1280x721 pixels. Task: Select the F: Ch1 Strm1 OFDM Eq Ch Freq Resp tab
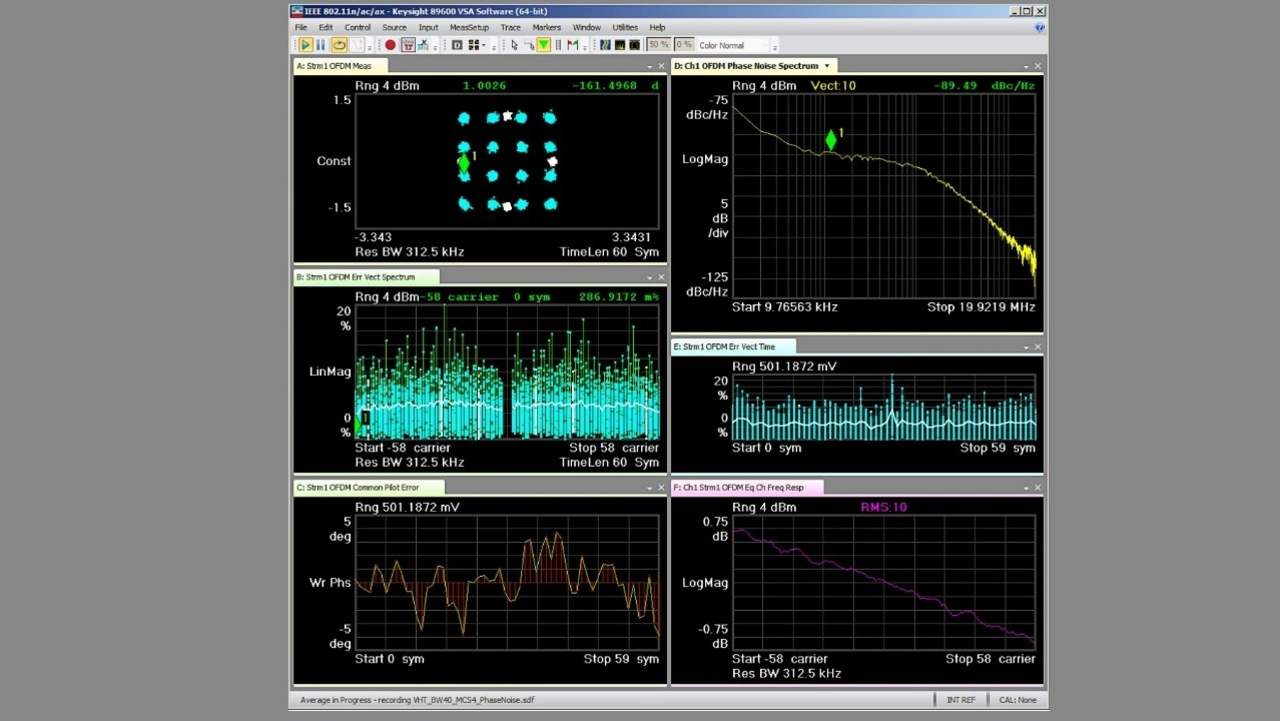(738, 488)
